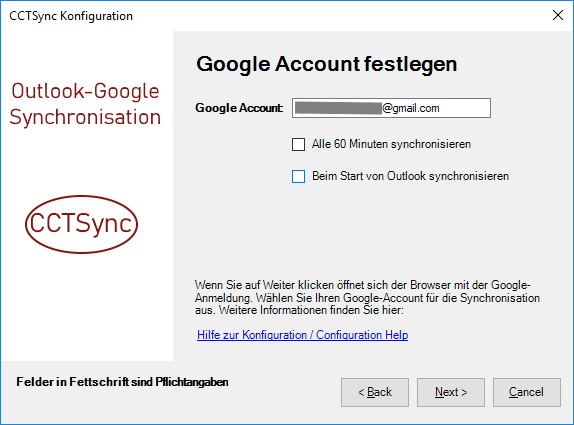Click the bold Google Account field label

239,108
